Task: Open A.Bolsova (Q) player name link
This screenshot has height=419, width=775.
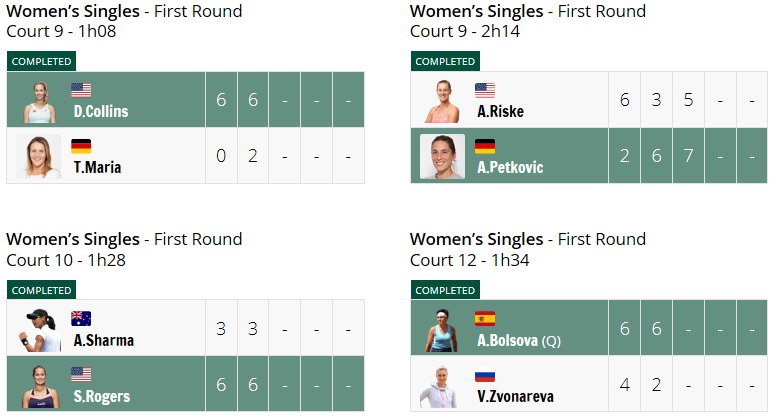Action: click(x=519, y=340)
